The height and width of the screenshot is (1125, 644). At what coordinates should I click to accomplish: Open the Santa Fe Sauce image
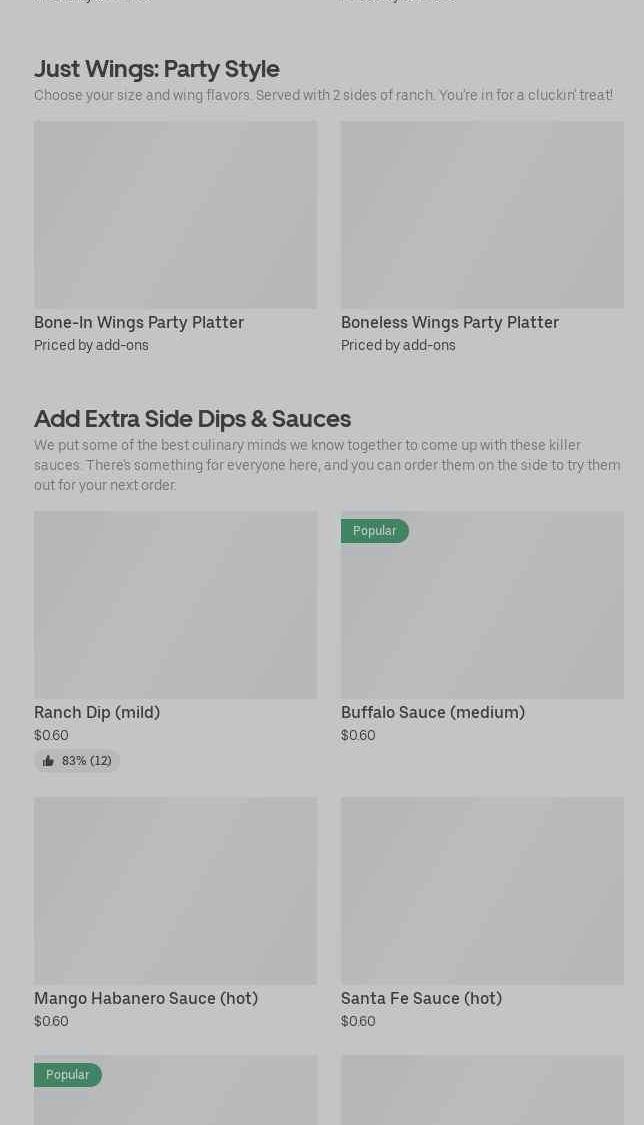click(x=482, y=890)
